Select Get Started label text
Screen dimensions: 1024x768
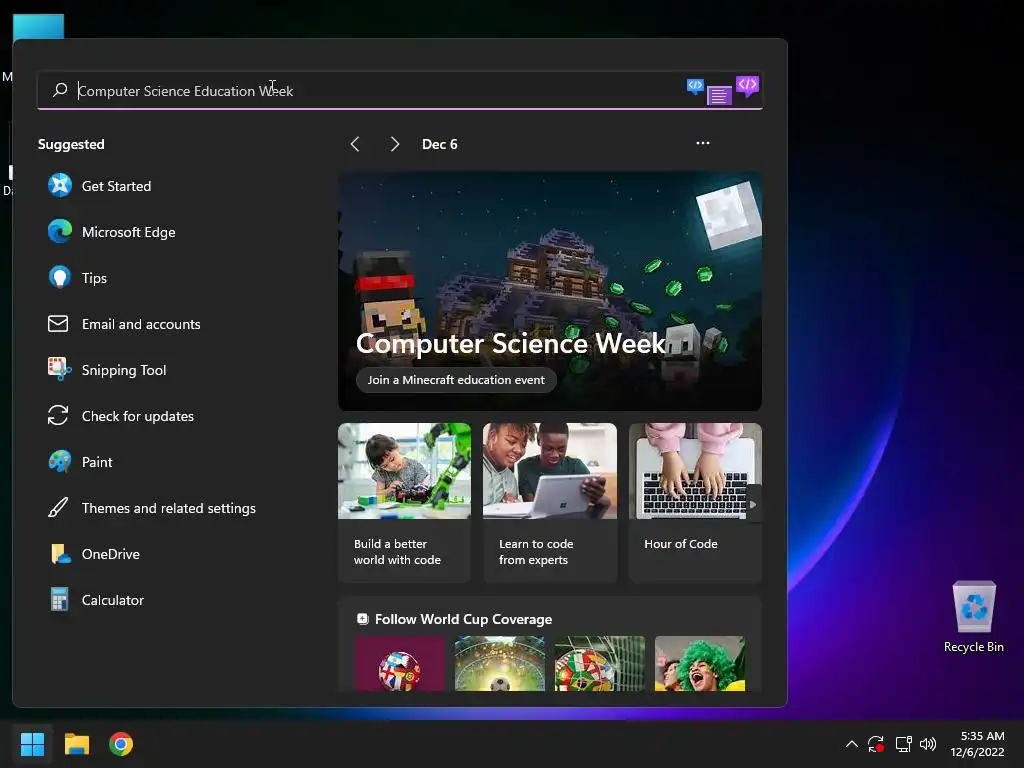point(116,186)
